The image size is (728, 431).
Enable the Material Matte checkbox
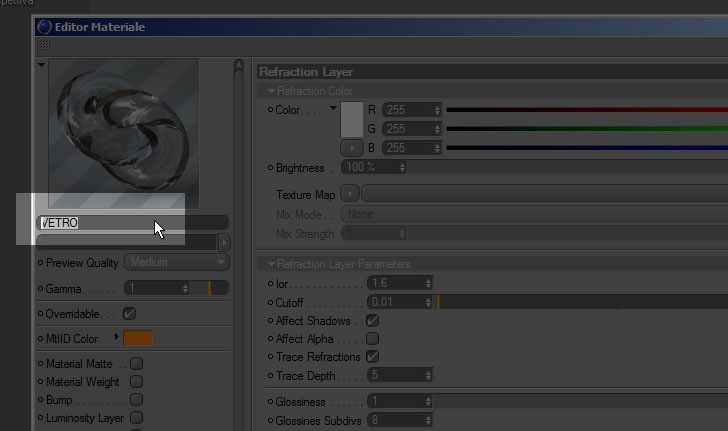136,364
